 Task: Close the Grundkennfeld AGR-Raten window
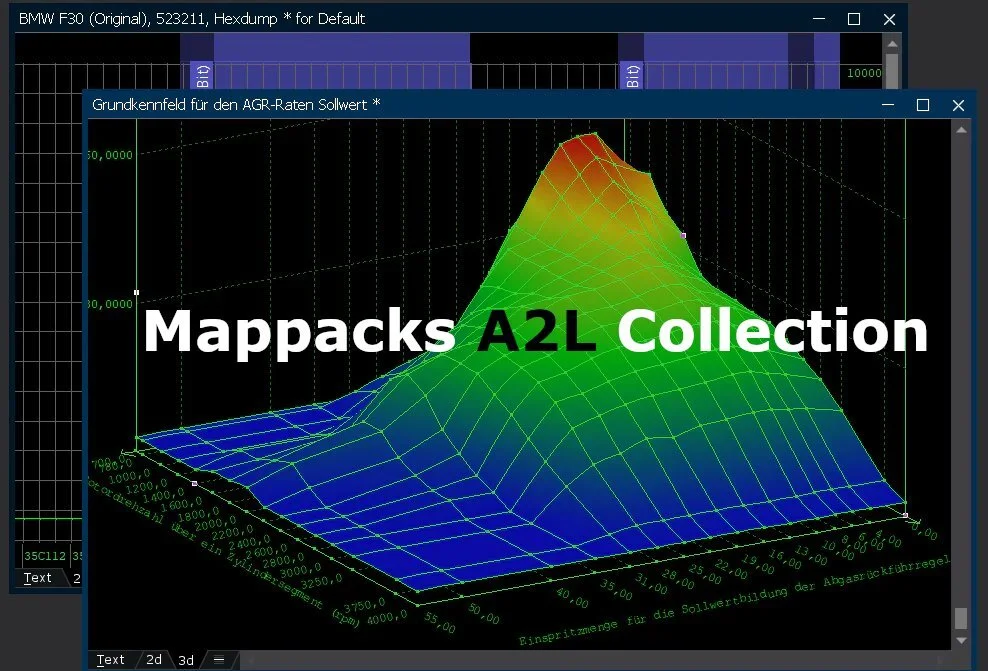pyautogui.click(x=958, y=105)
